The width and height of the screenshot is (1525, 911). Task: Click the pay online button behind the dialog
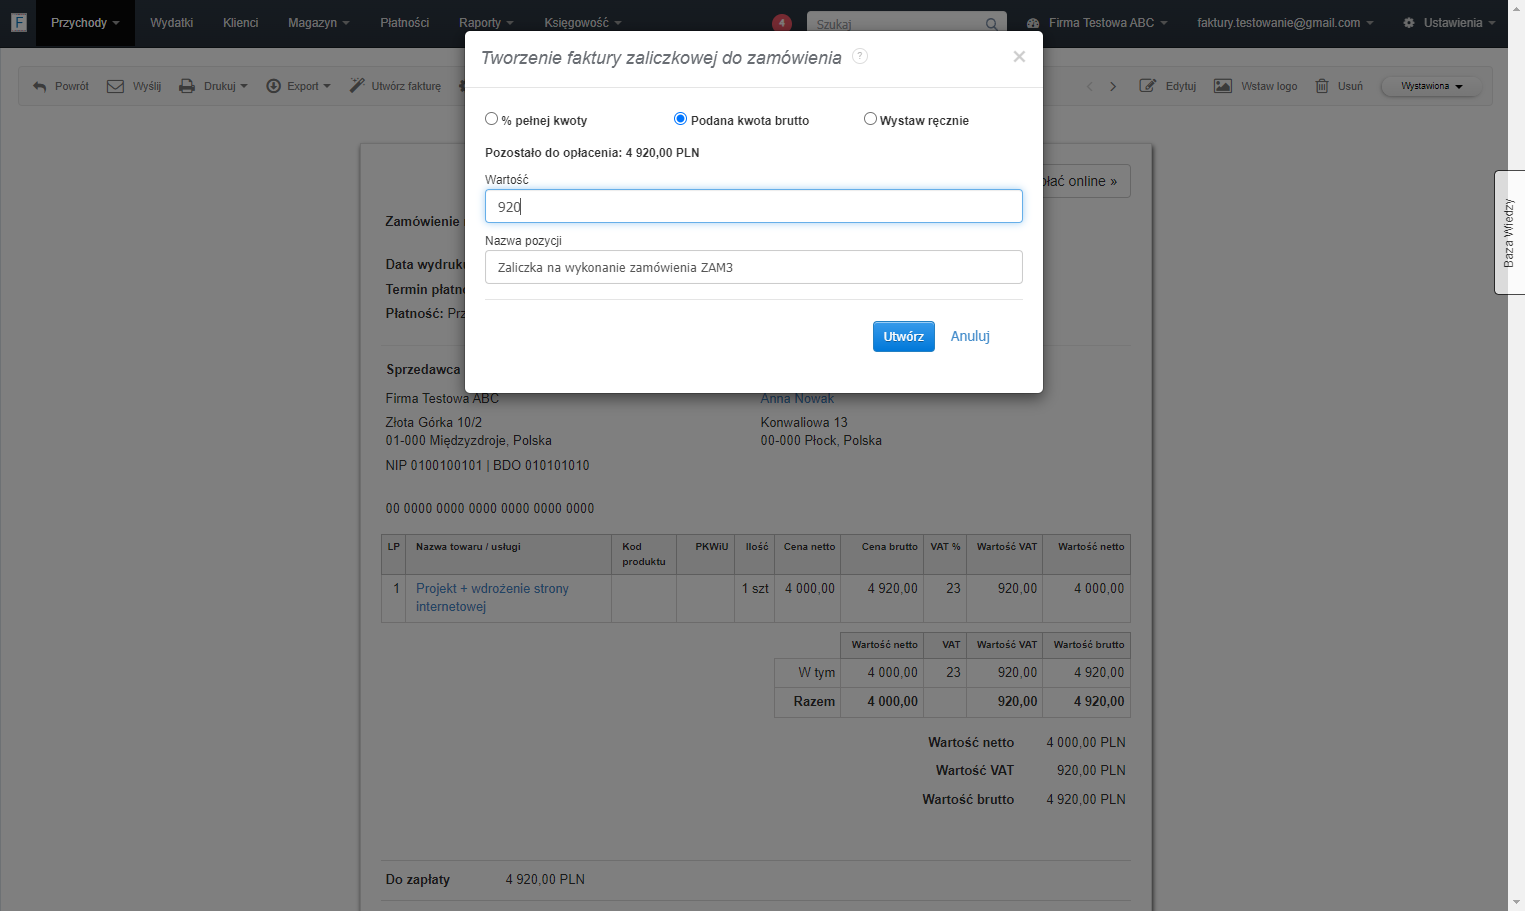[1086, 181]
